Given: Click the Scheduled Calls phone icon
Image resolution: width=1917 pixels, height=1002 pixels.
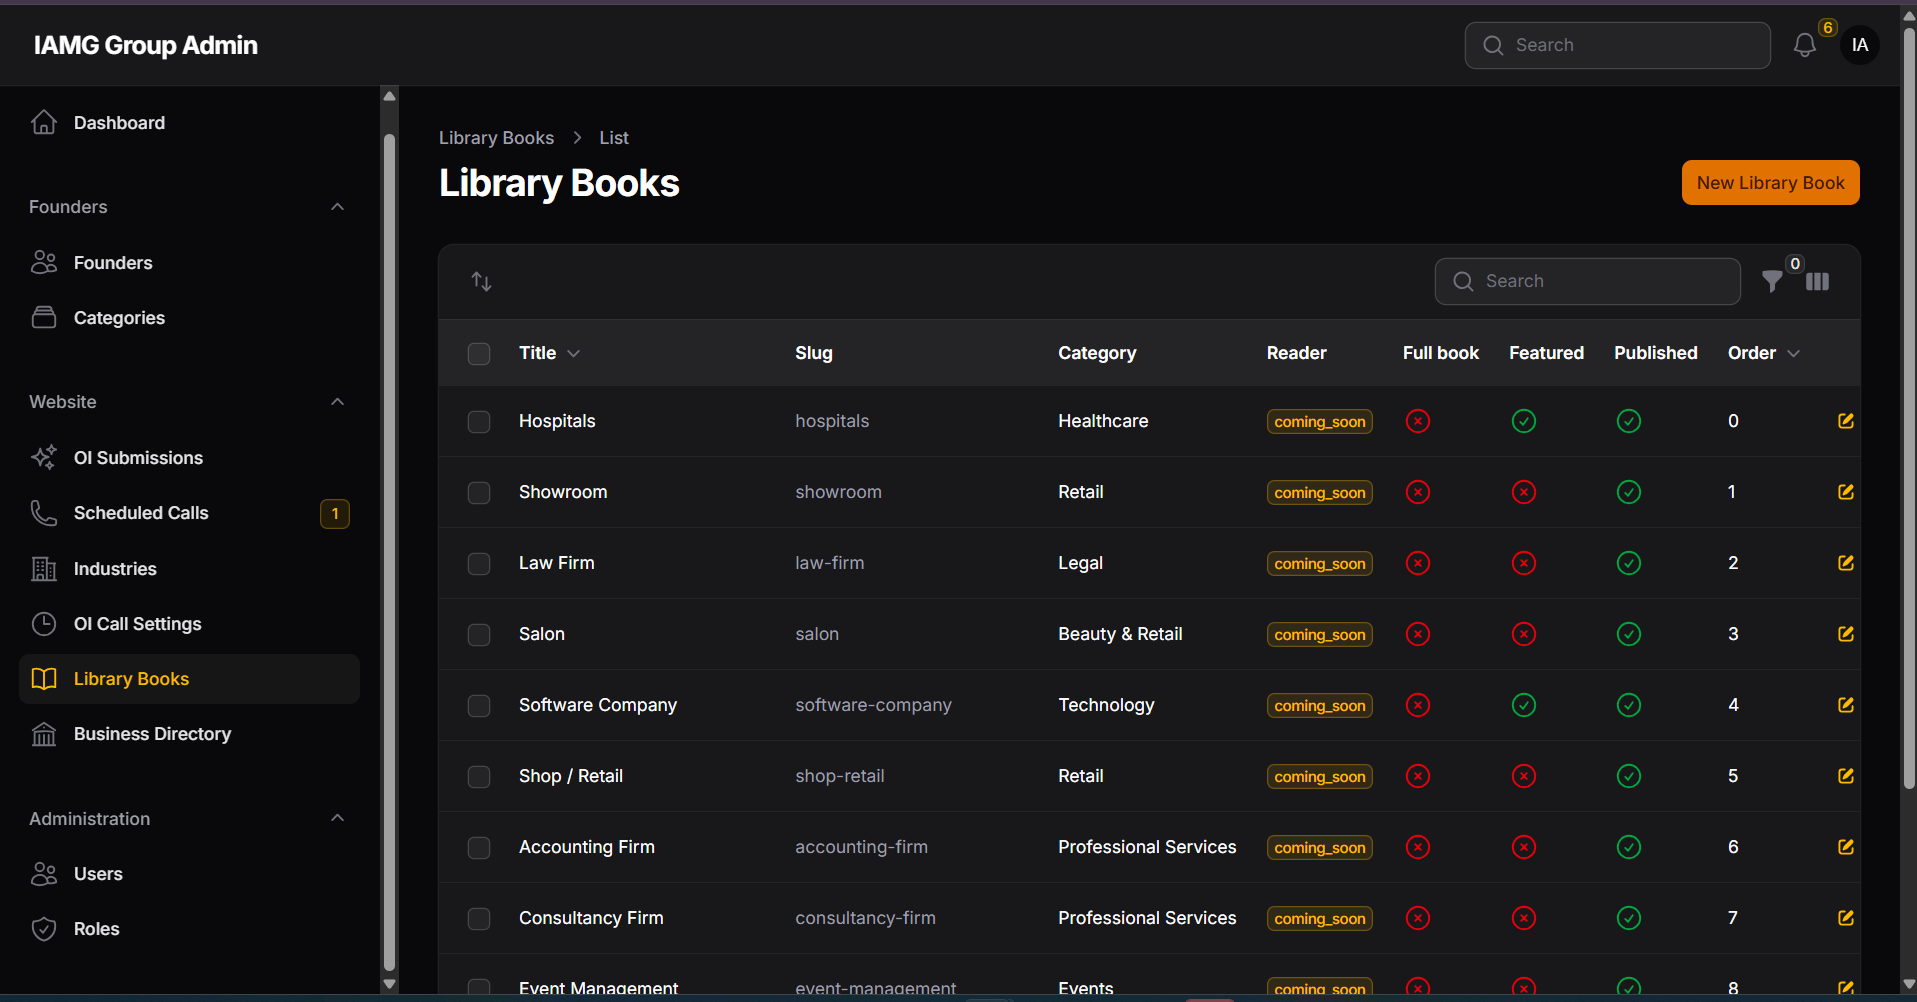Looking at the screenshot, I should click(44, 513).
